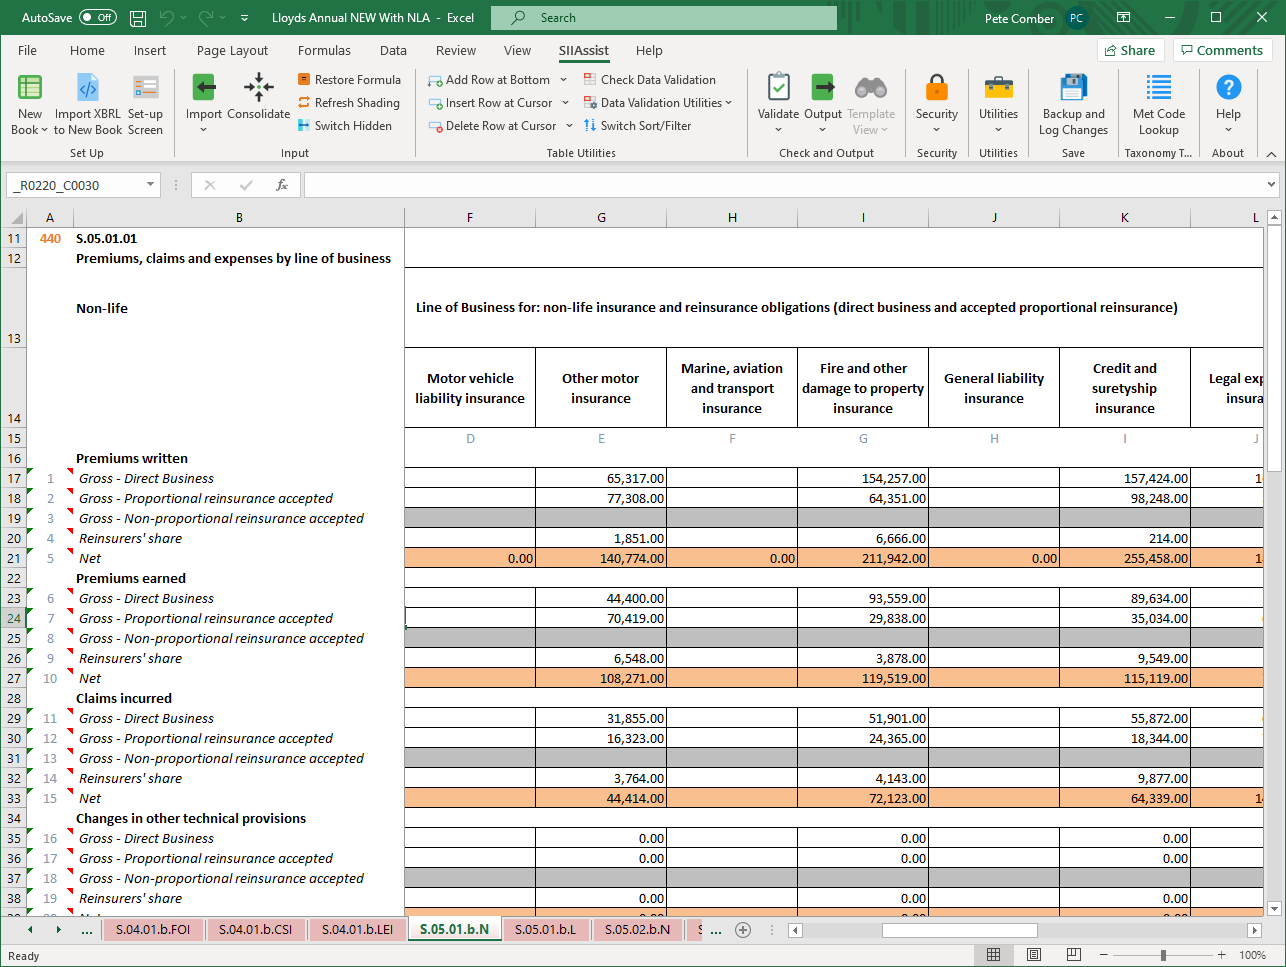The image size is (1286, 967).
Task: Click Restore Formula
Action: [349, 80]
